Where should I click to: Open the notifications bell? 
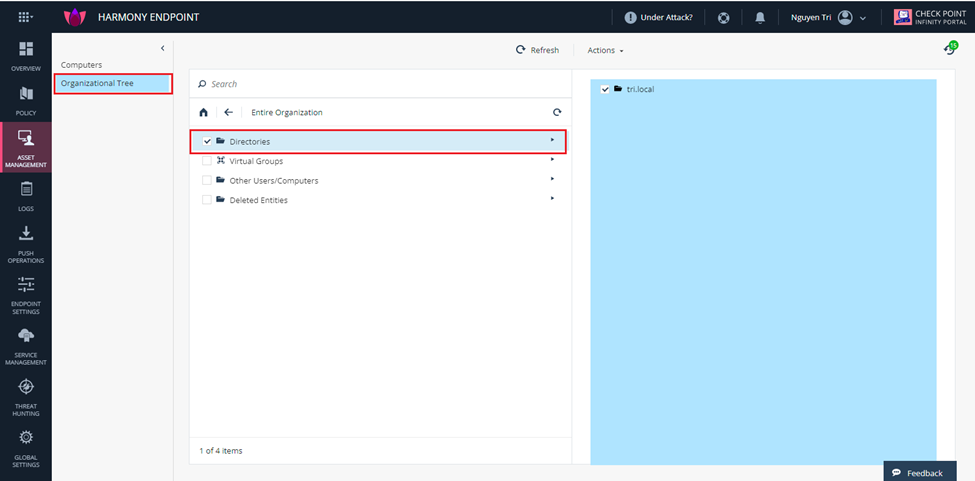tap(760, 17)
